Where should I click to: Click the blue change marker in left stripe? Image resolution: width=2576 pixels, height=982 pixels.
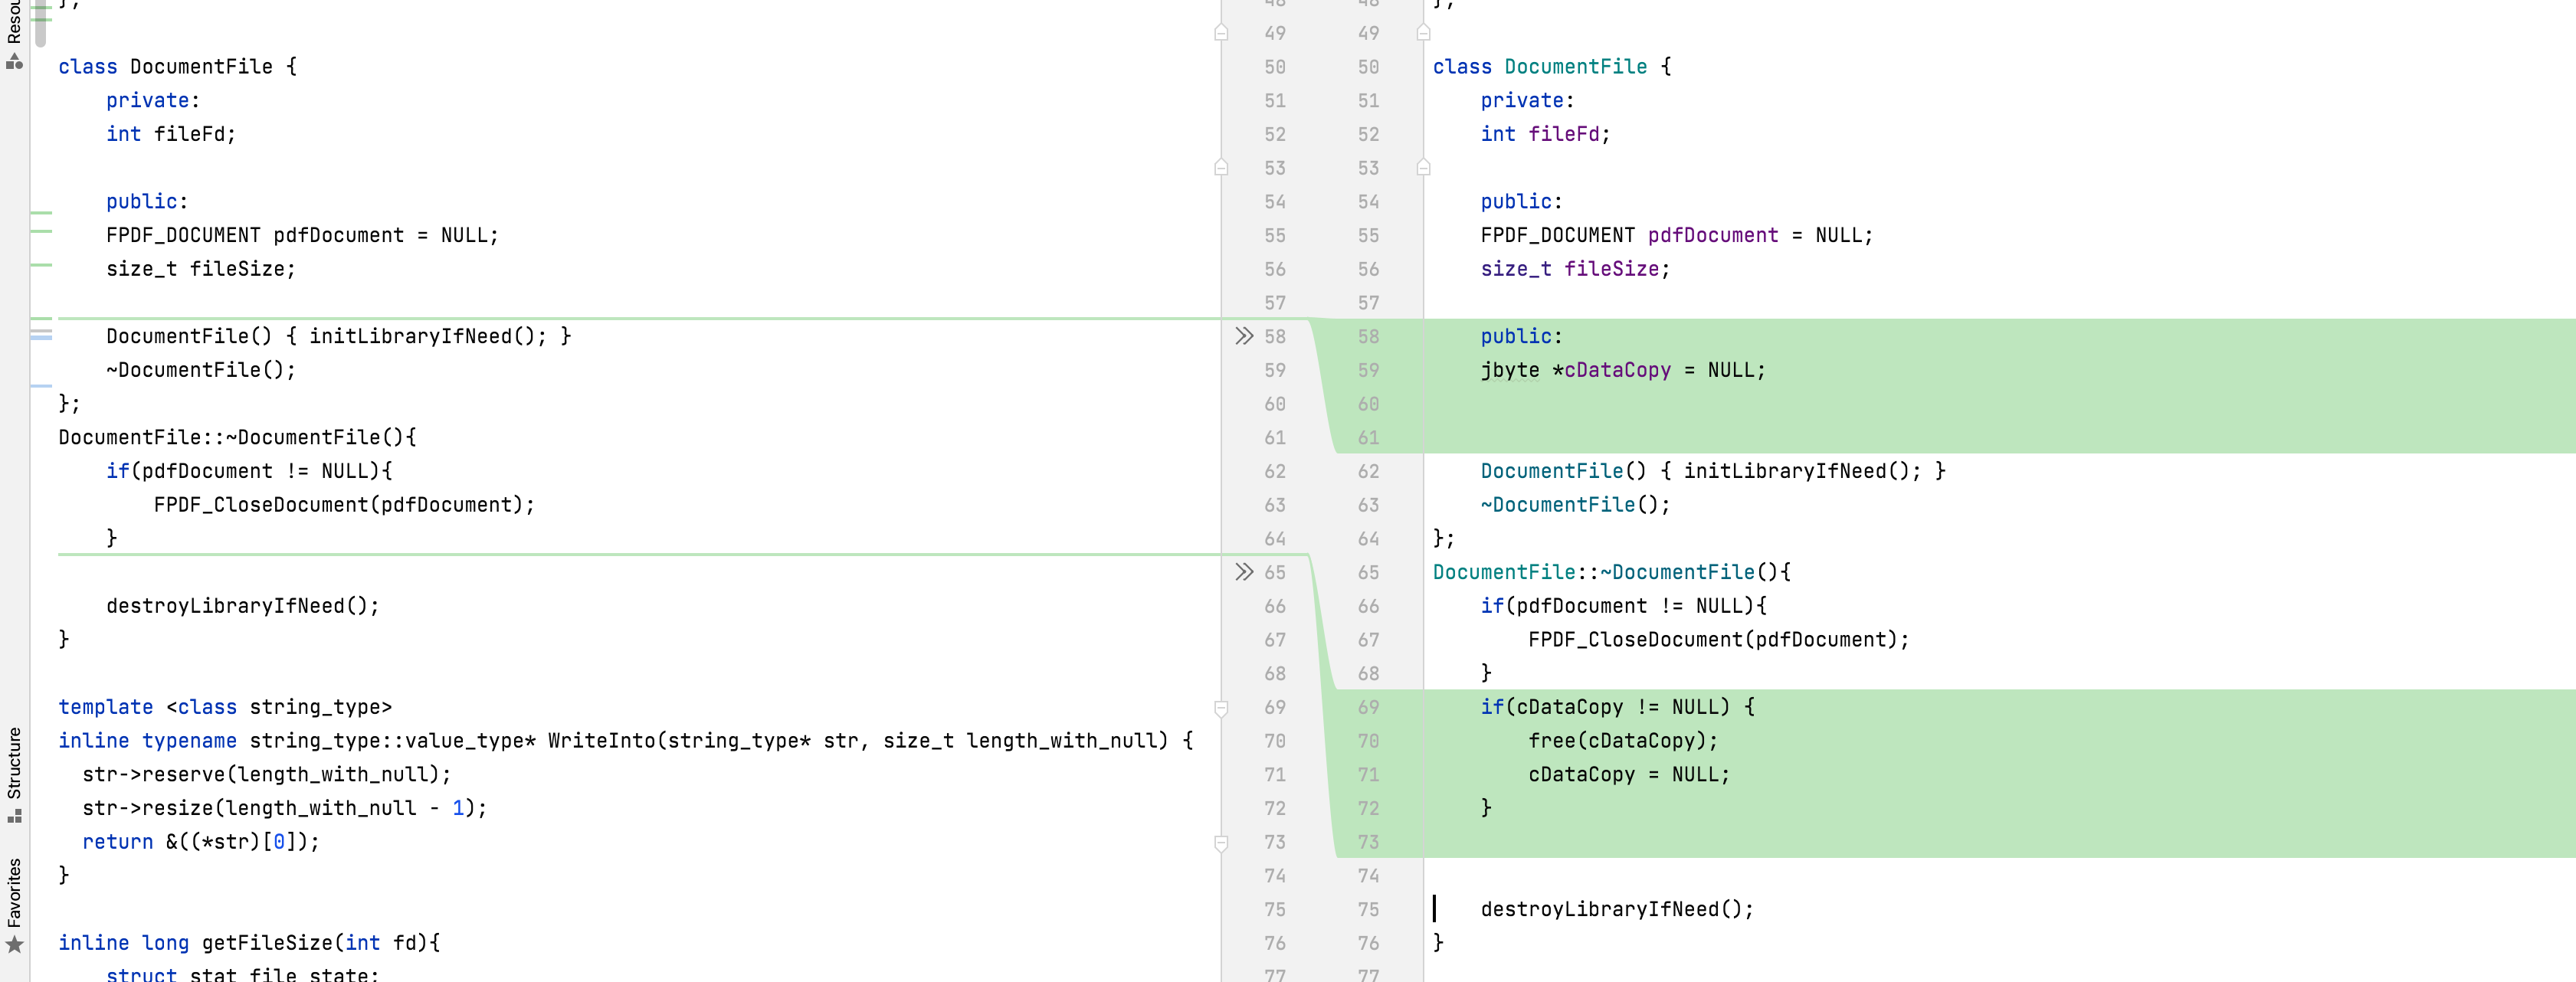(x=41, y=338)
